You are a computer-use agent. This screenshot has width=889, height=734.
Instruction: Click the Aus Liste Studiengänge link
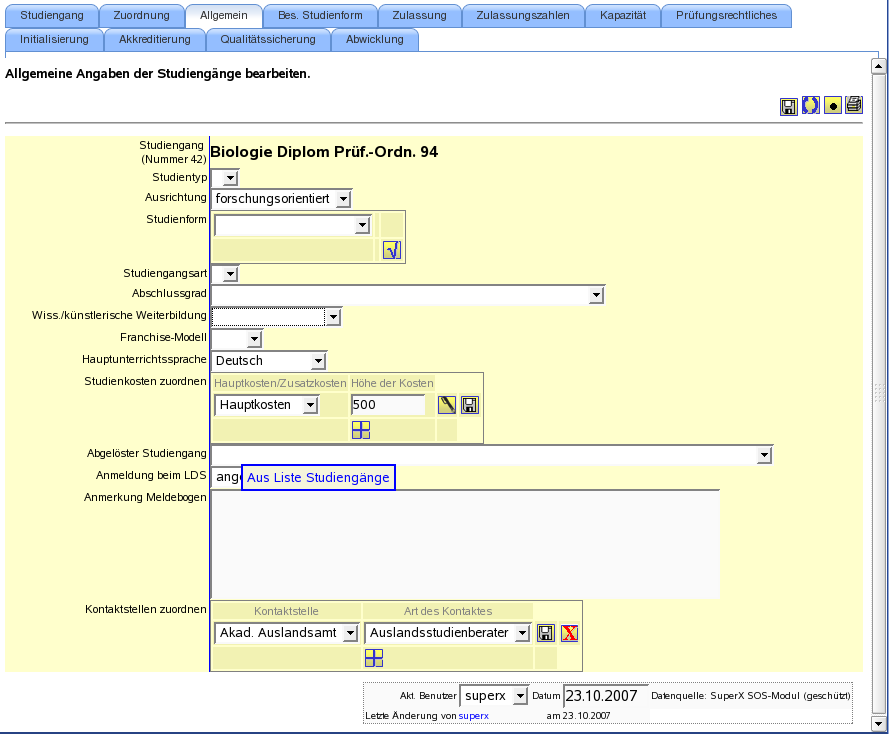pos(318,477)
